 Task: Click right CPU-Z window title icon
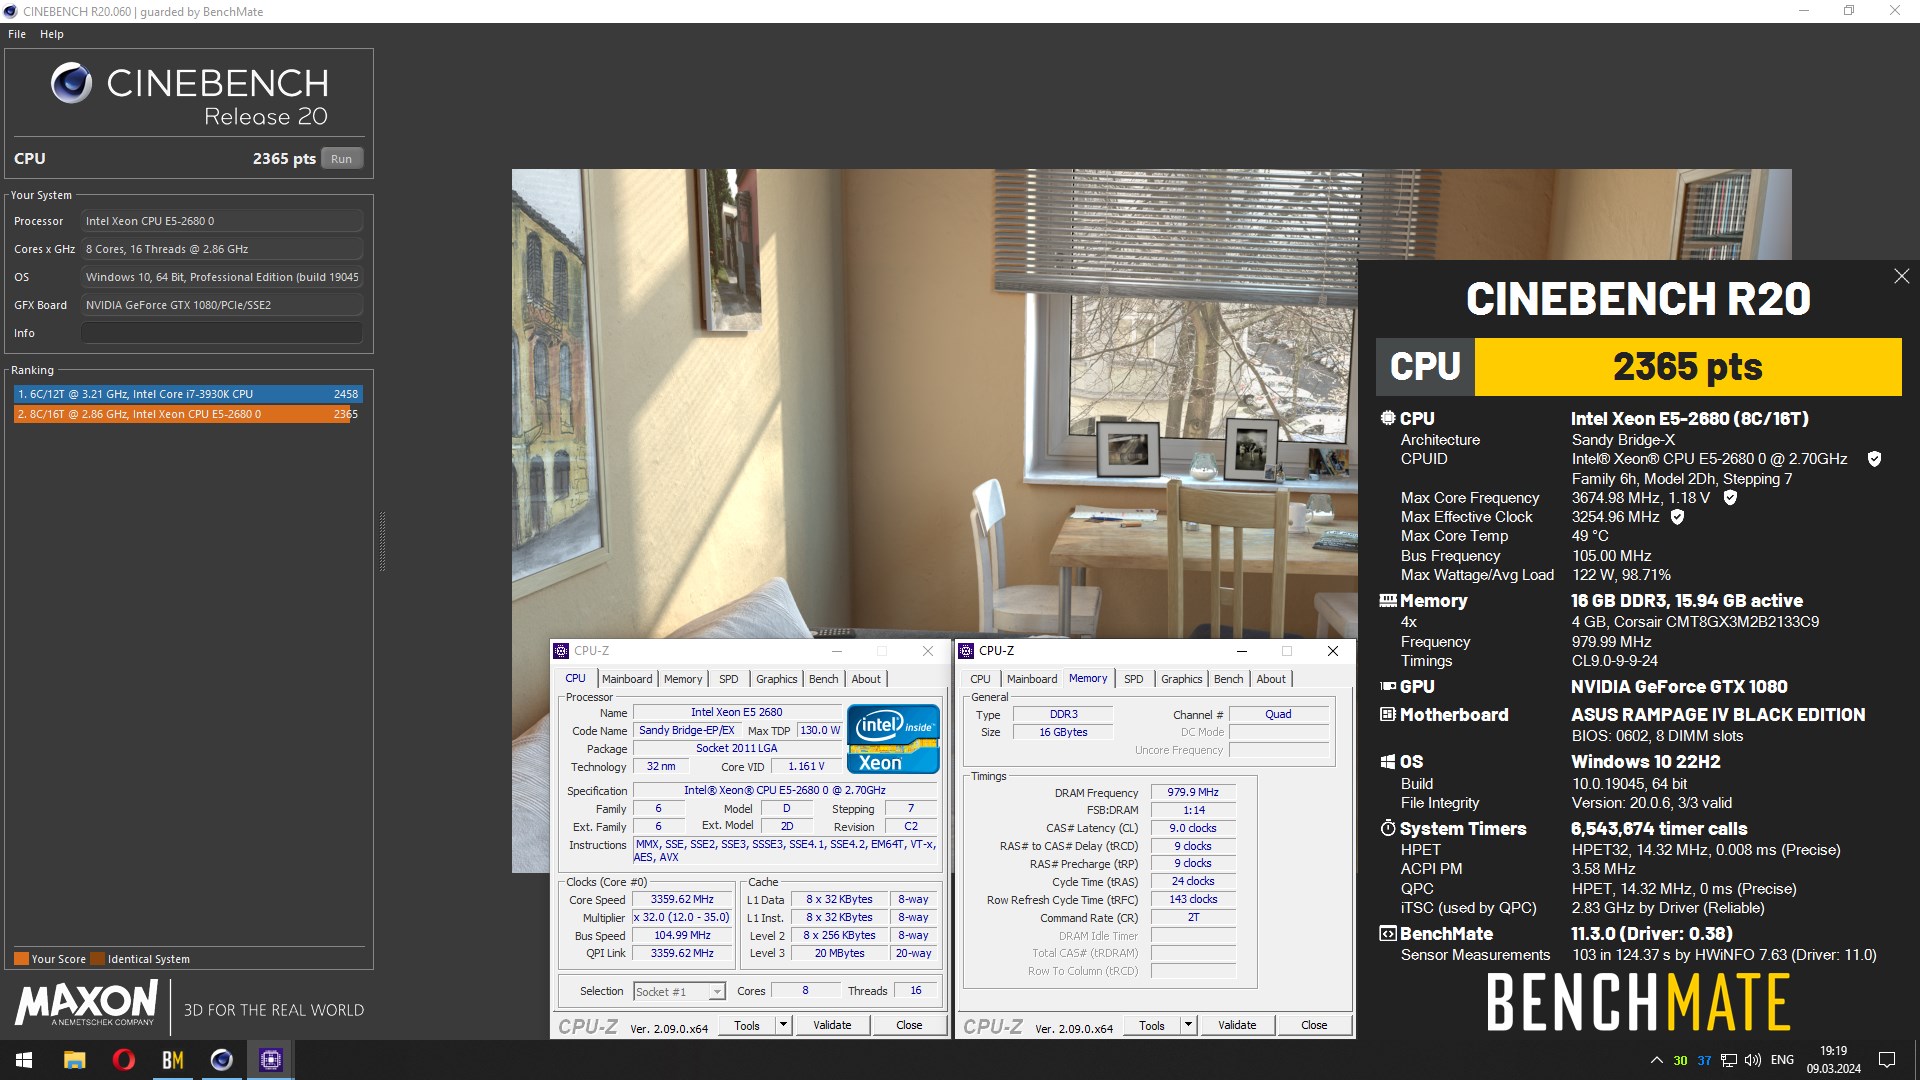point(967,651)
